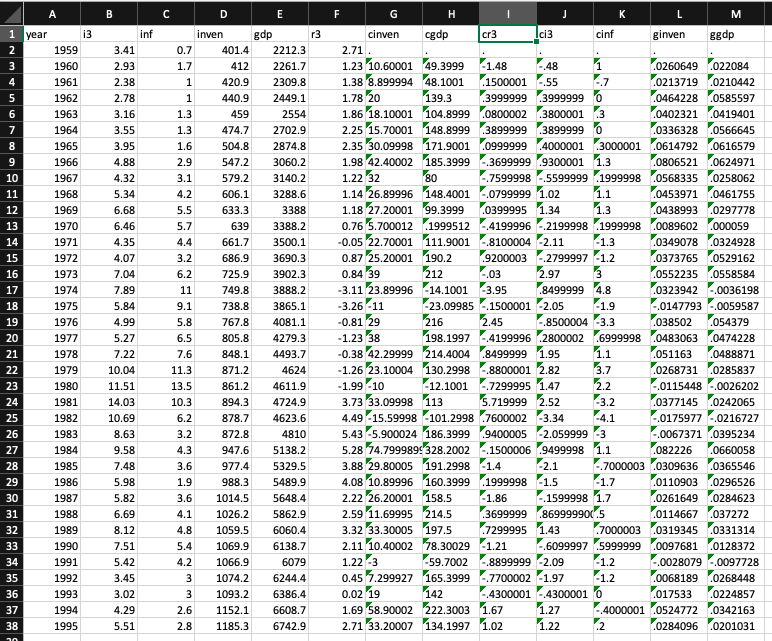
Task: Select column G header
Action: point(394,14)
